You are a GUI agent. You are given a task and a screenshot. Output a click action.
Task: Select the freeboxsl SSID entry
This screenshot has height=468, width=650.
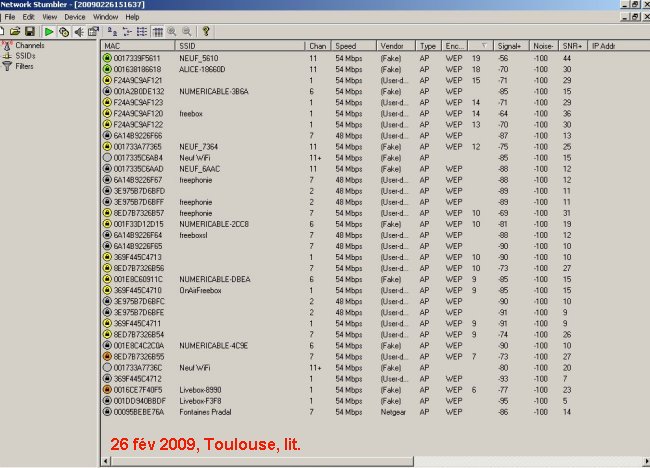click(x=193, y=235)
